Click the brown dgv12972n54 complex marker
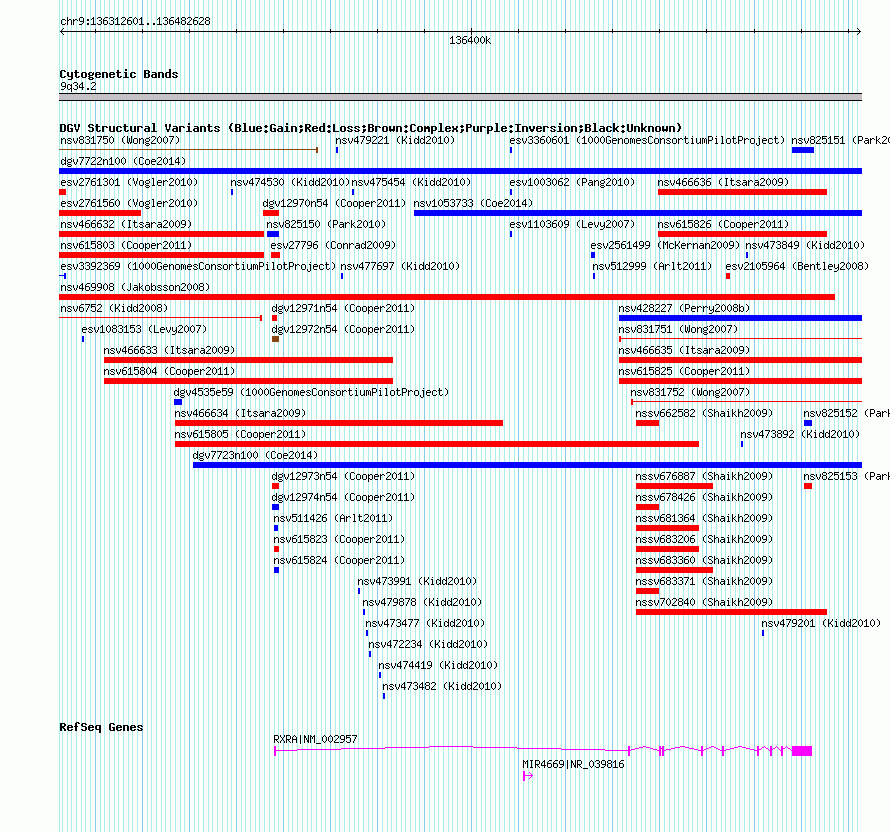Viewport: 890px width, 832px height. [275, 339]
